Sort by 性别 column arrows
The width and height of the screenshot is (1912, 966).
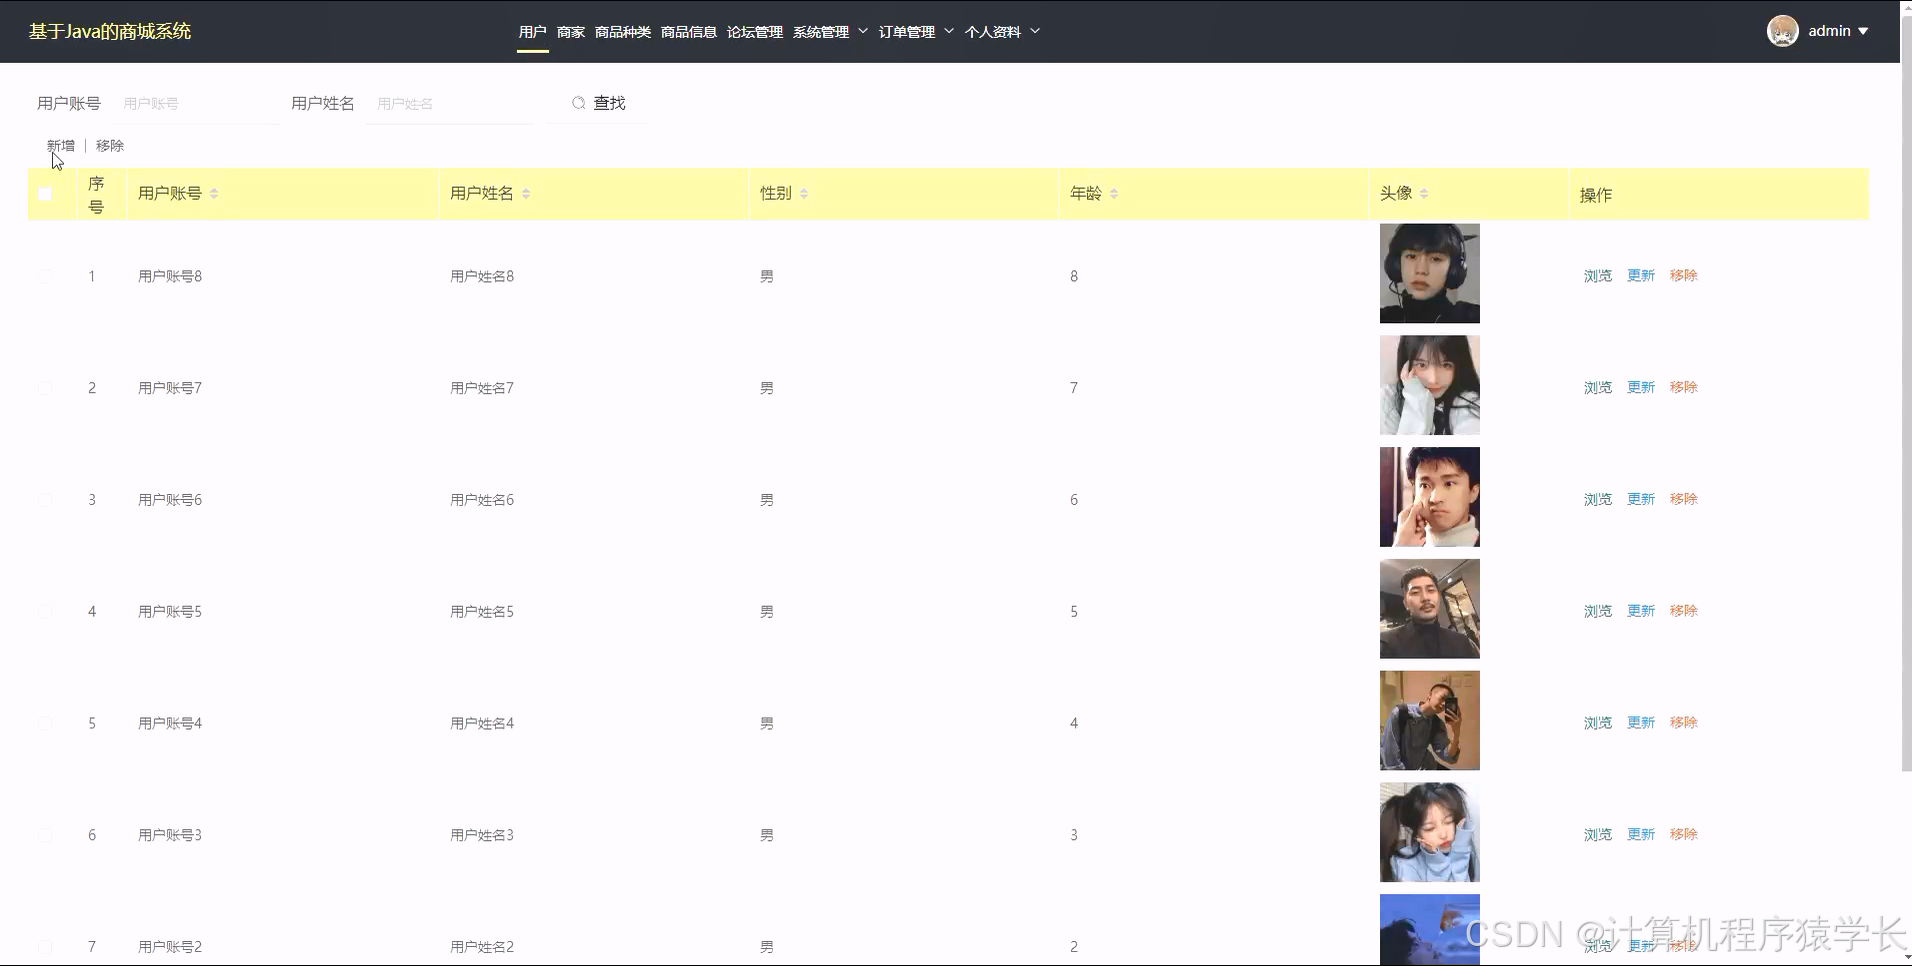(804, 193)
